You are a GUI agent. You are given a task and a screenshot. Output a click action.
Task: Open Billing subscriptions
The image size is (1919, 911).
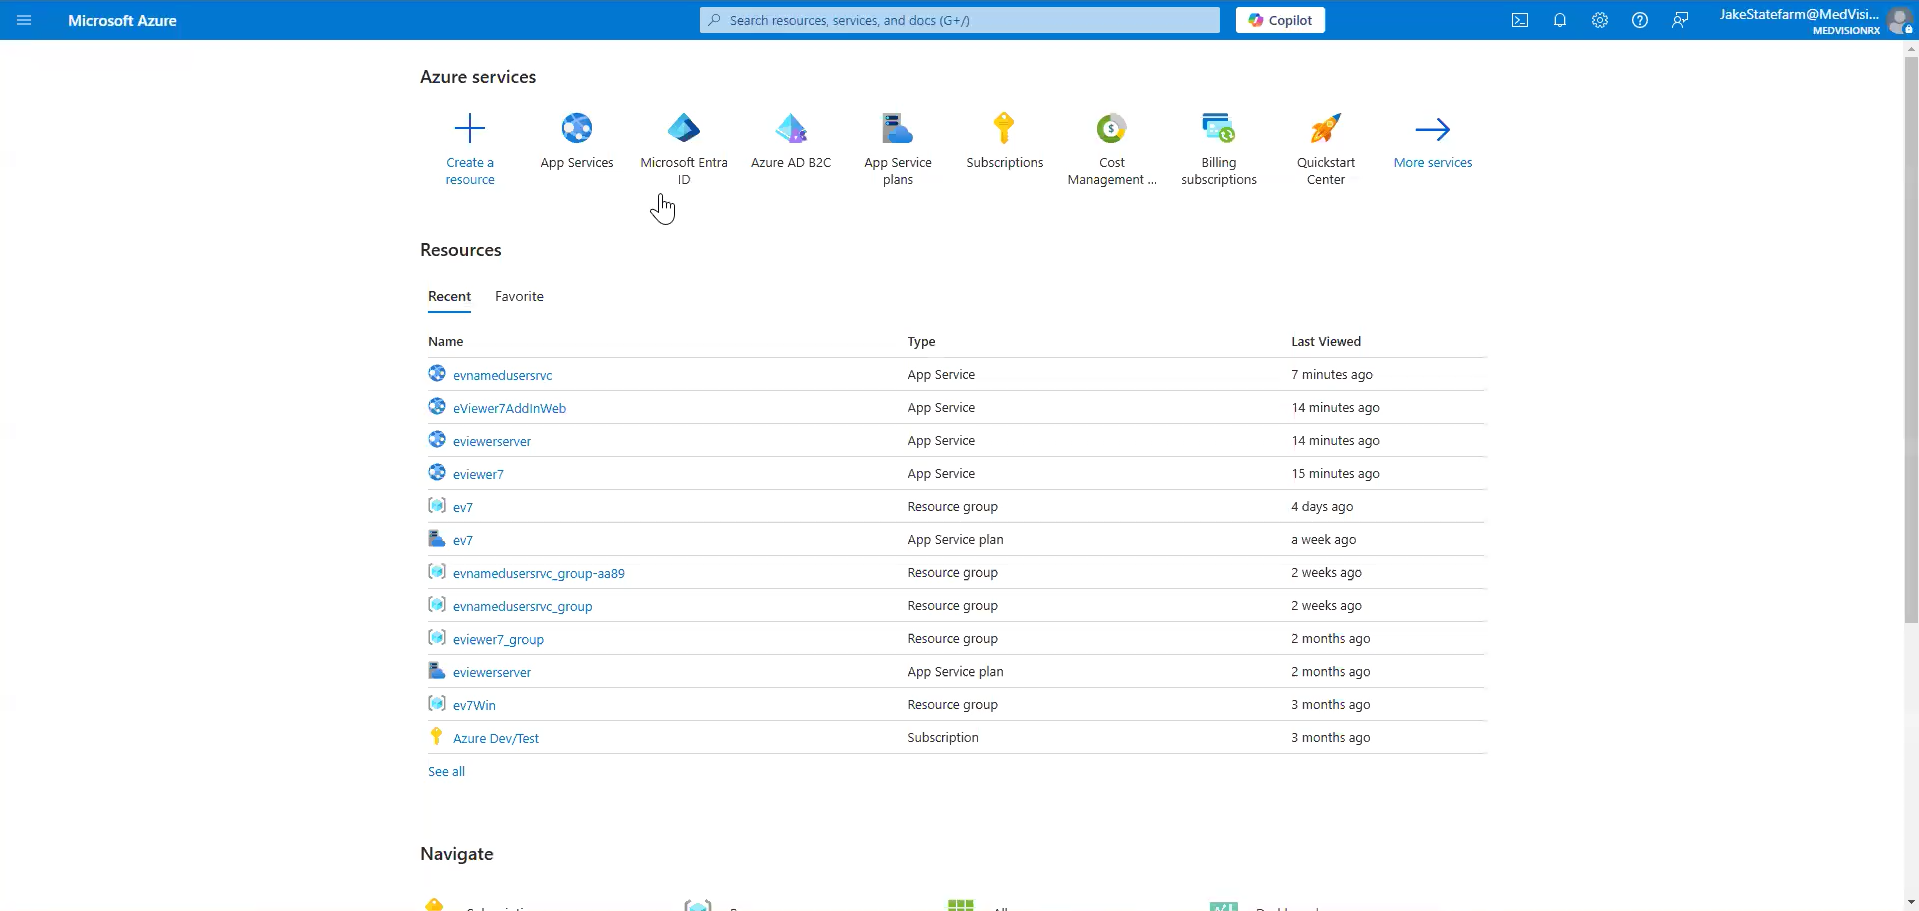pyautogui.click(x=1218, y=140)
